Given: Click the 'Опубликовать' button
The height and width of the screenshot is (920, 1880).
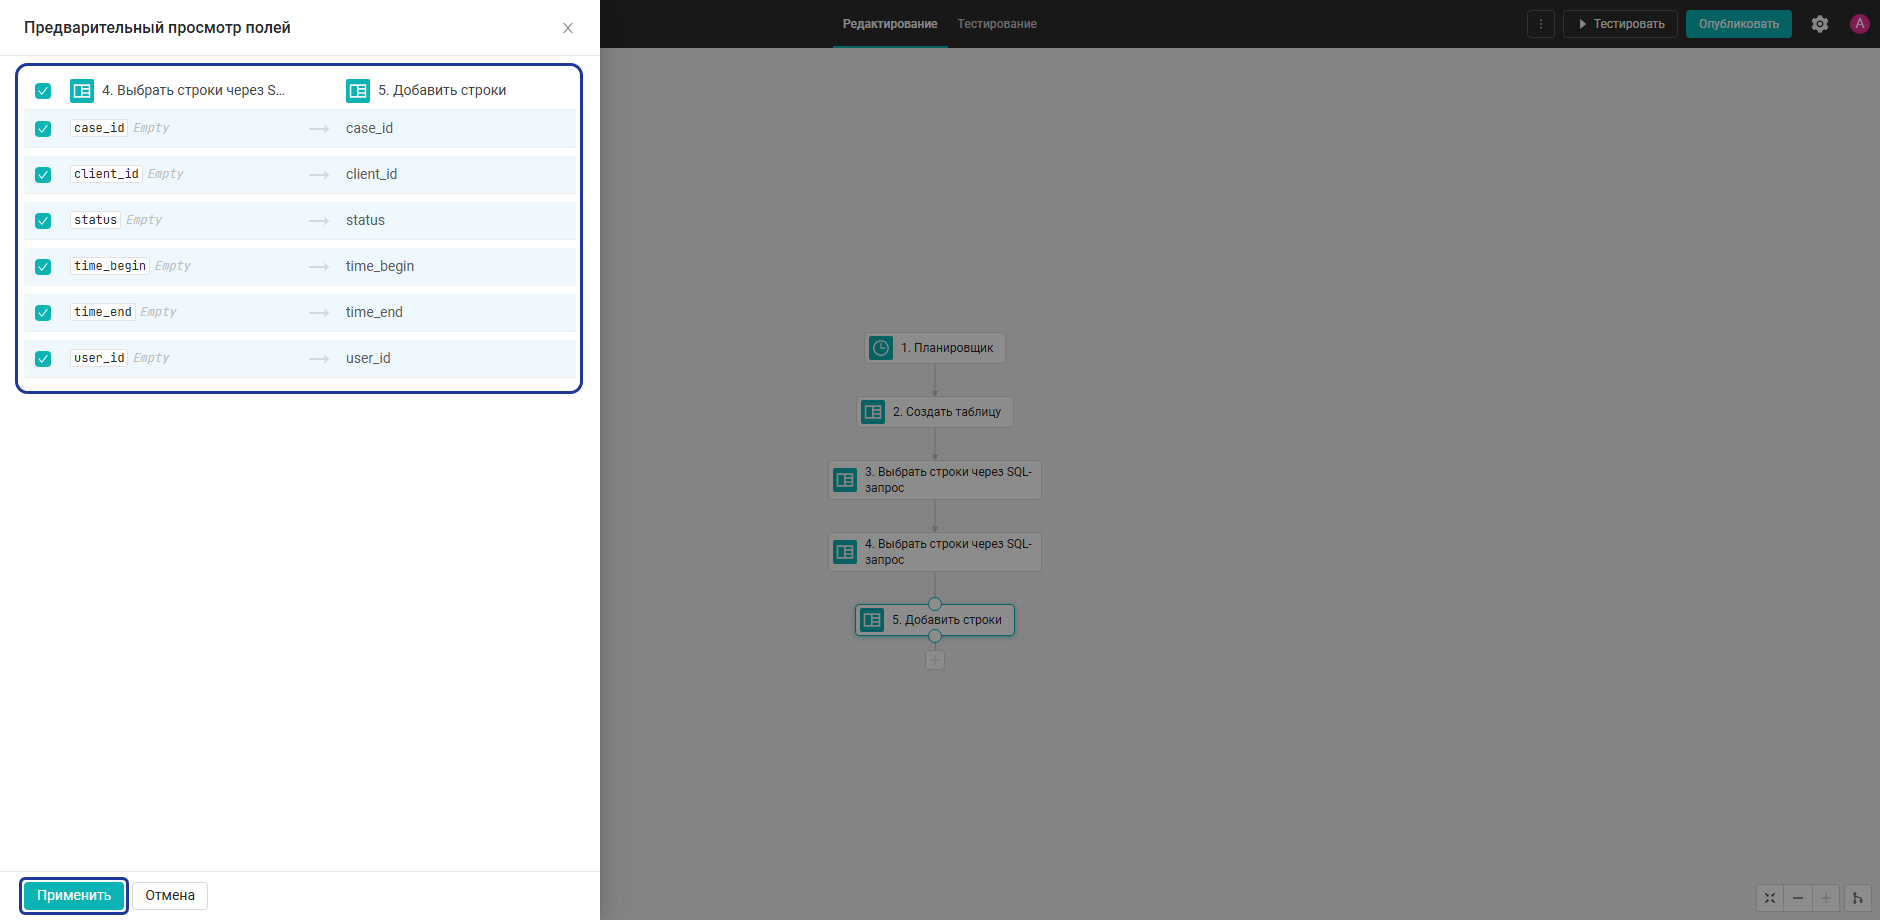Looking at the screenshot, I should pos(1739,24).
